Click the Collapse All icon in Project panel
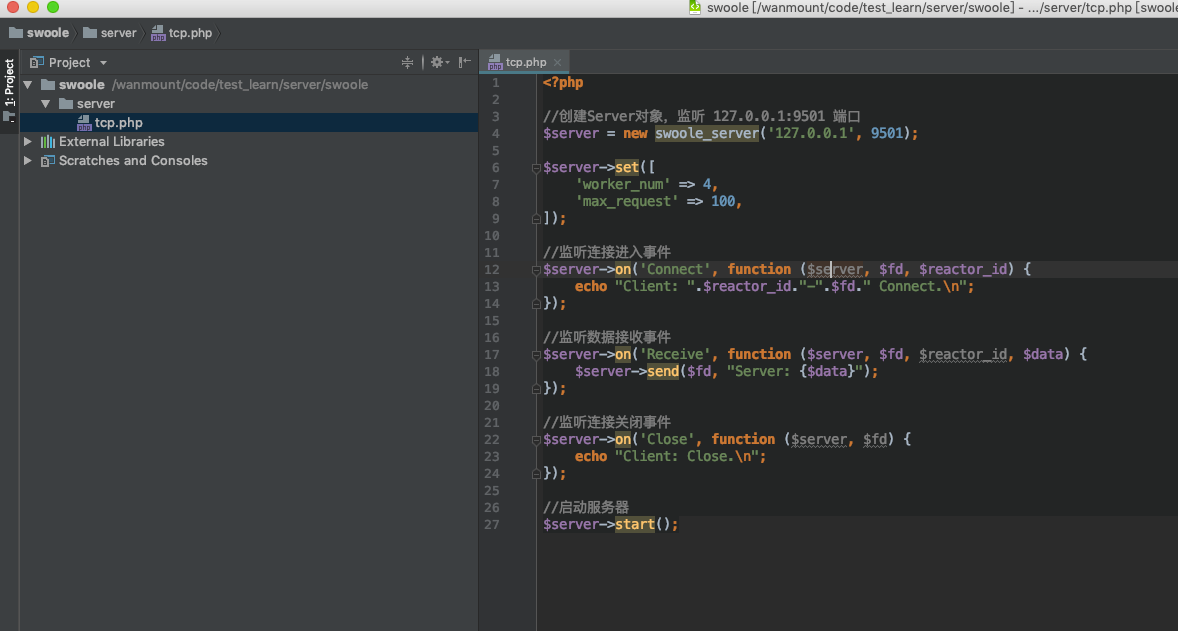Screen dimensions: 1178x631 407,62
